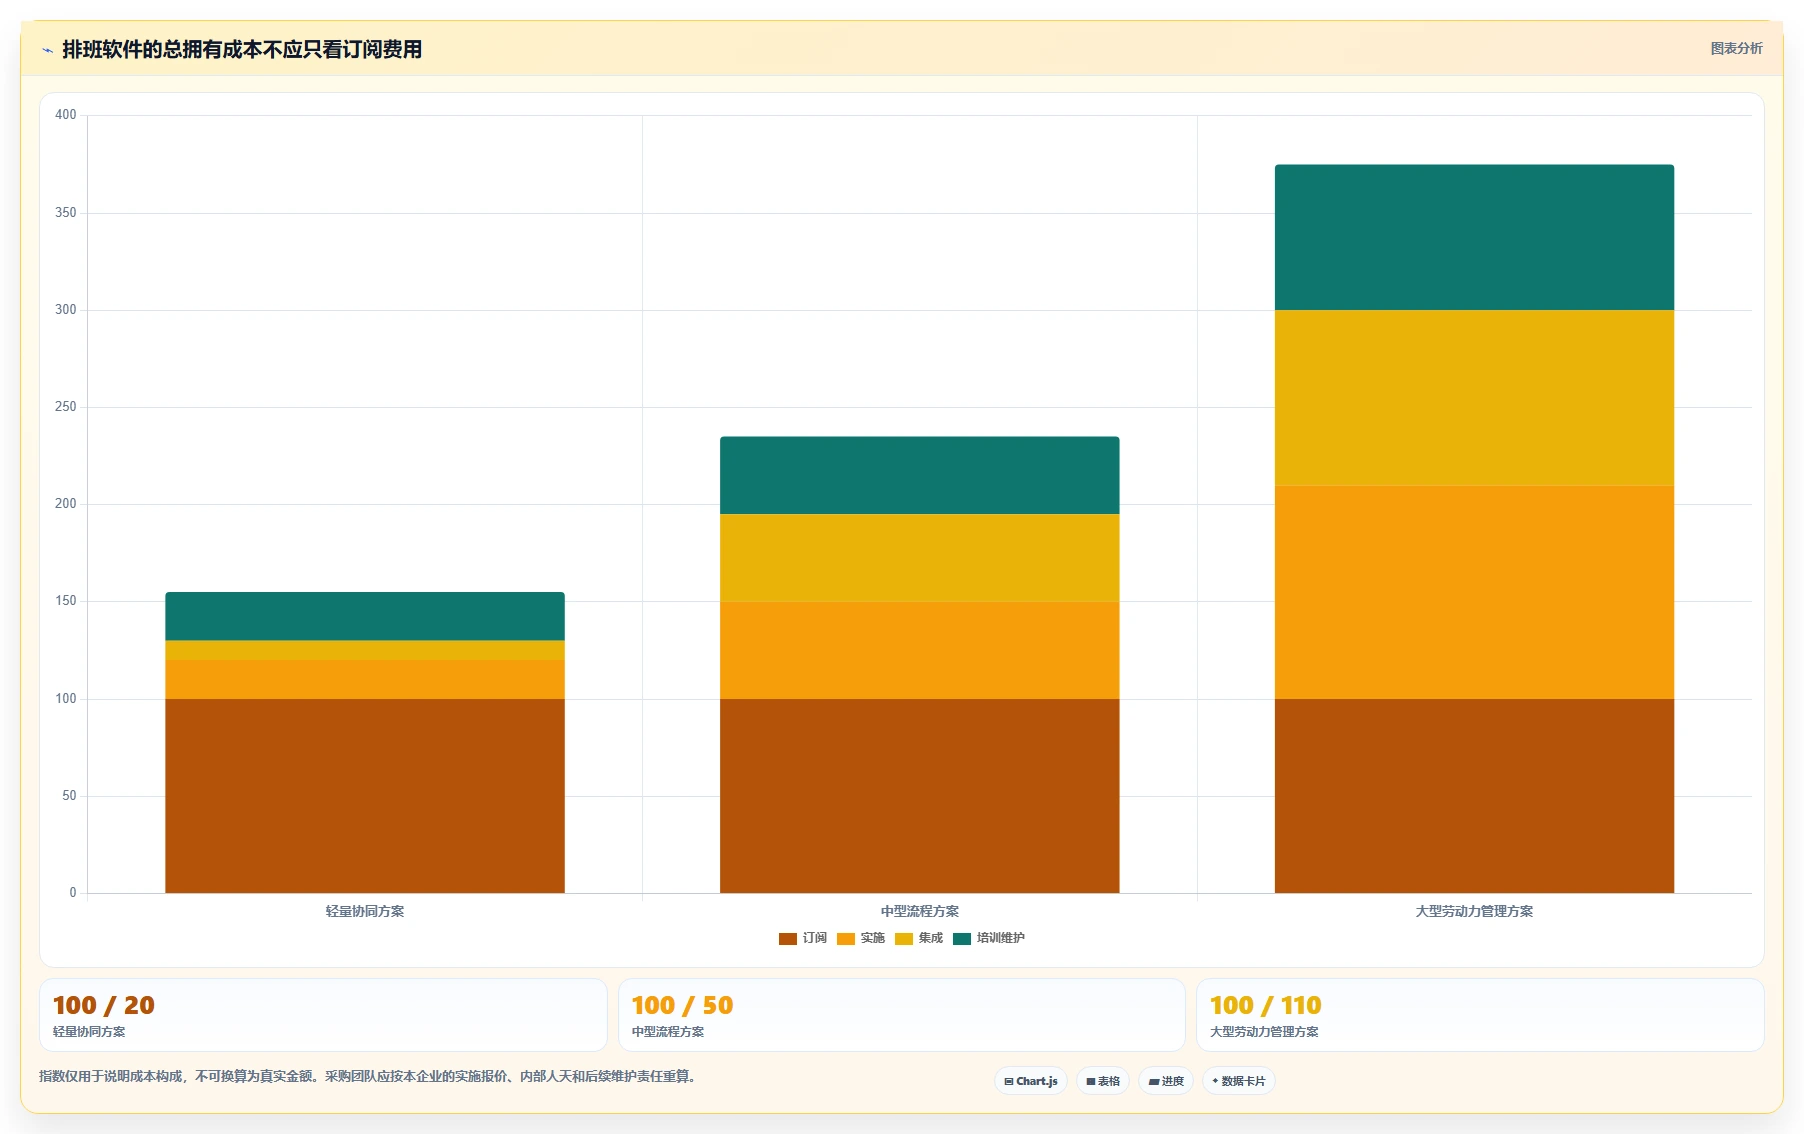
Task: Click the 订阅 brown legend color box
Action: click(788, 938)
